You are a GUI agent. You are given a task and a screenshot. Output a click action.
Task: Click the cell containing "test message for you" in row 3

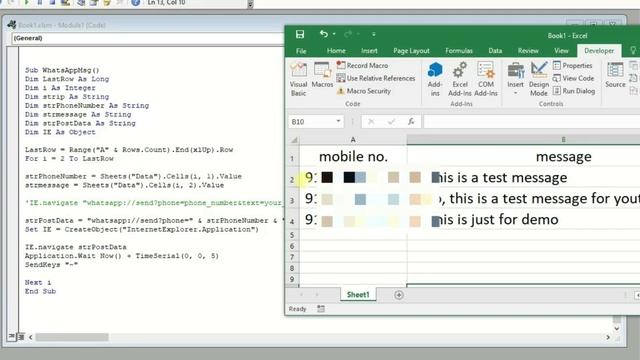(523, 199)
